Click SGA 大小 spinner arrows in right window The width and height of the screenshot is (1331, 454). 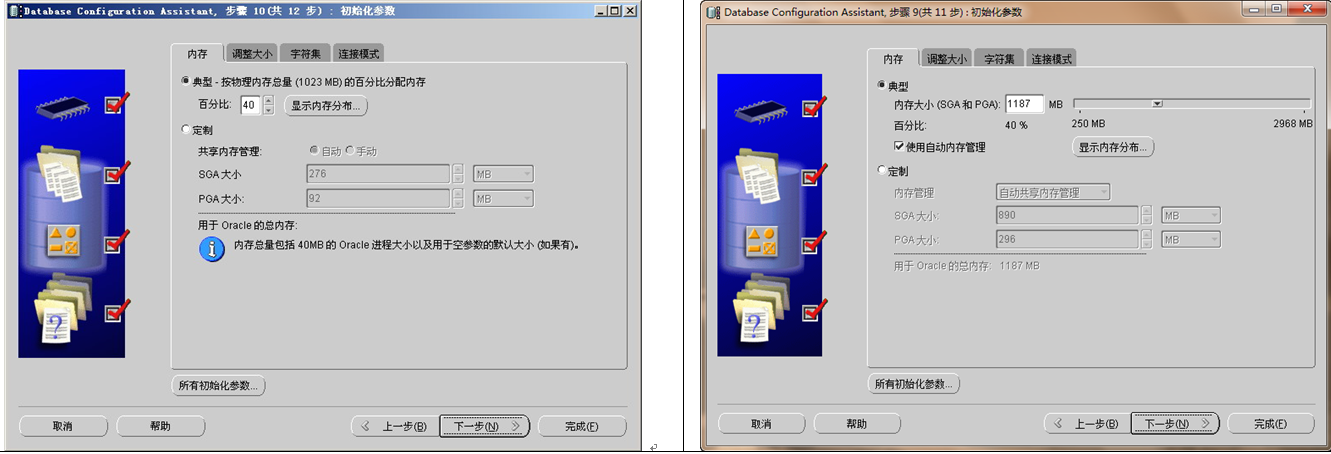[x=1146, y=215]
